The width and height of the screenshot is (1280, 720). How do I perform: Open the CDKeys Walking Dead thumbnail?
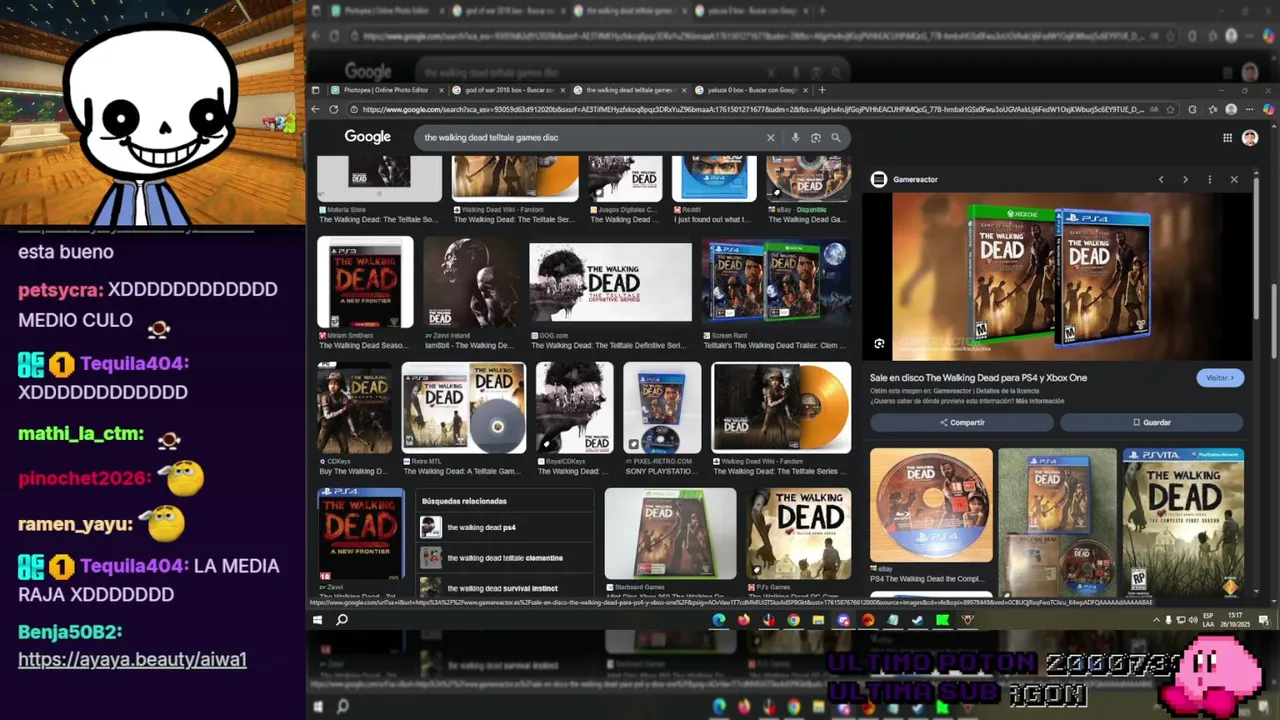[x=354, y=408]
